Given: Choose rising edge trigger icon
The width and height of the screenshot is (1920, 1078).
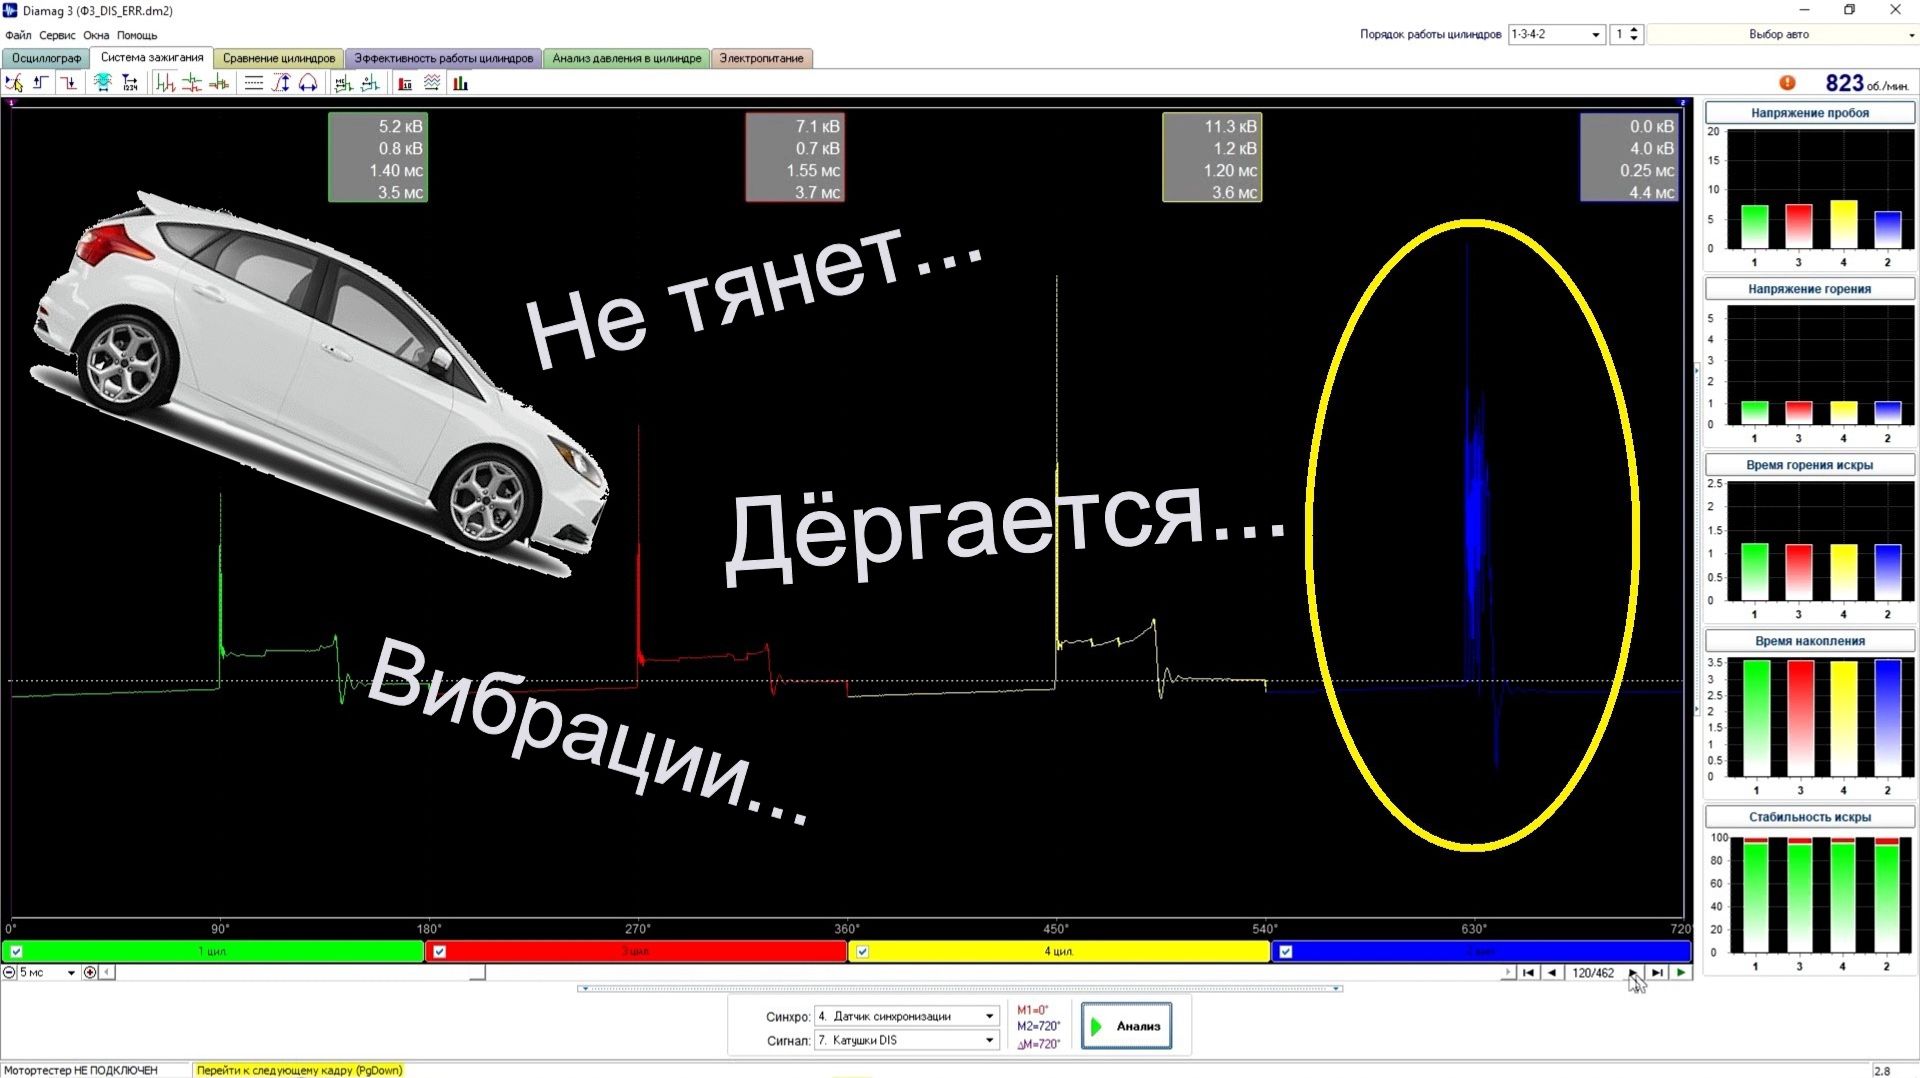Looking at the screenshot, I should pyautogui.click(x=41, y=83).
